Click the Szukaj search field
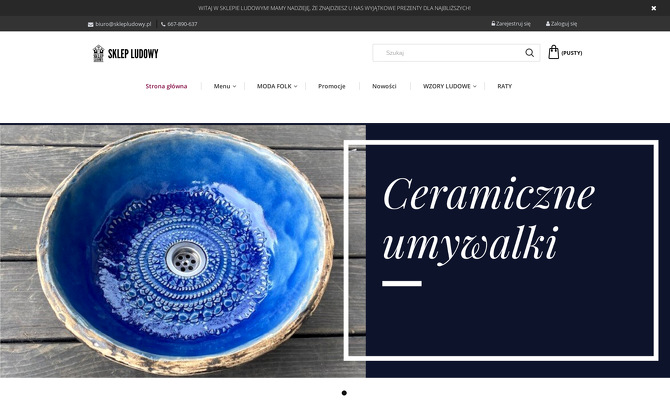670x400 pixels. (x=449, y=53)
